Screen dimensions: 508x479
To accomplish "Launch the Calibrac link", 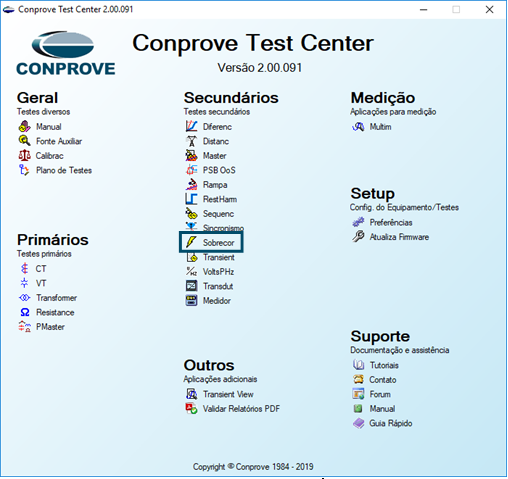I will (x=49, y=156).
